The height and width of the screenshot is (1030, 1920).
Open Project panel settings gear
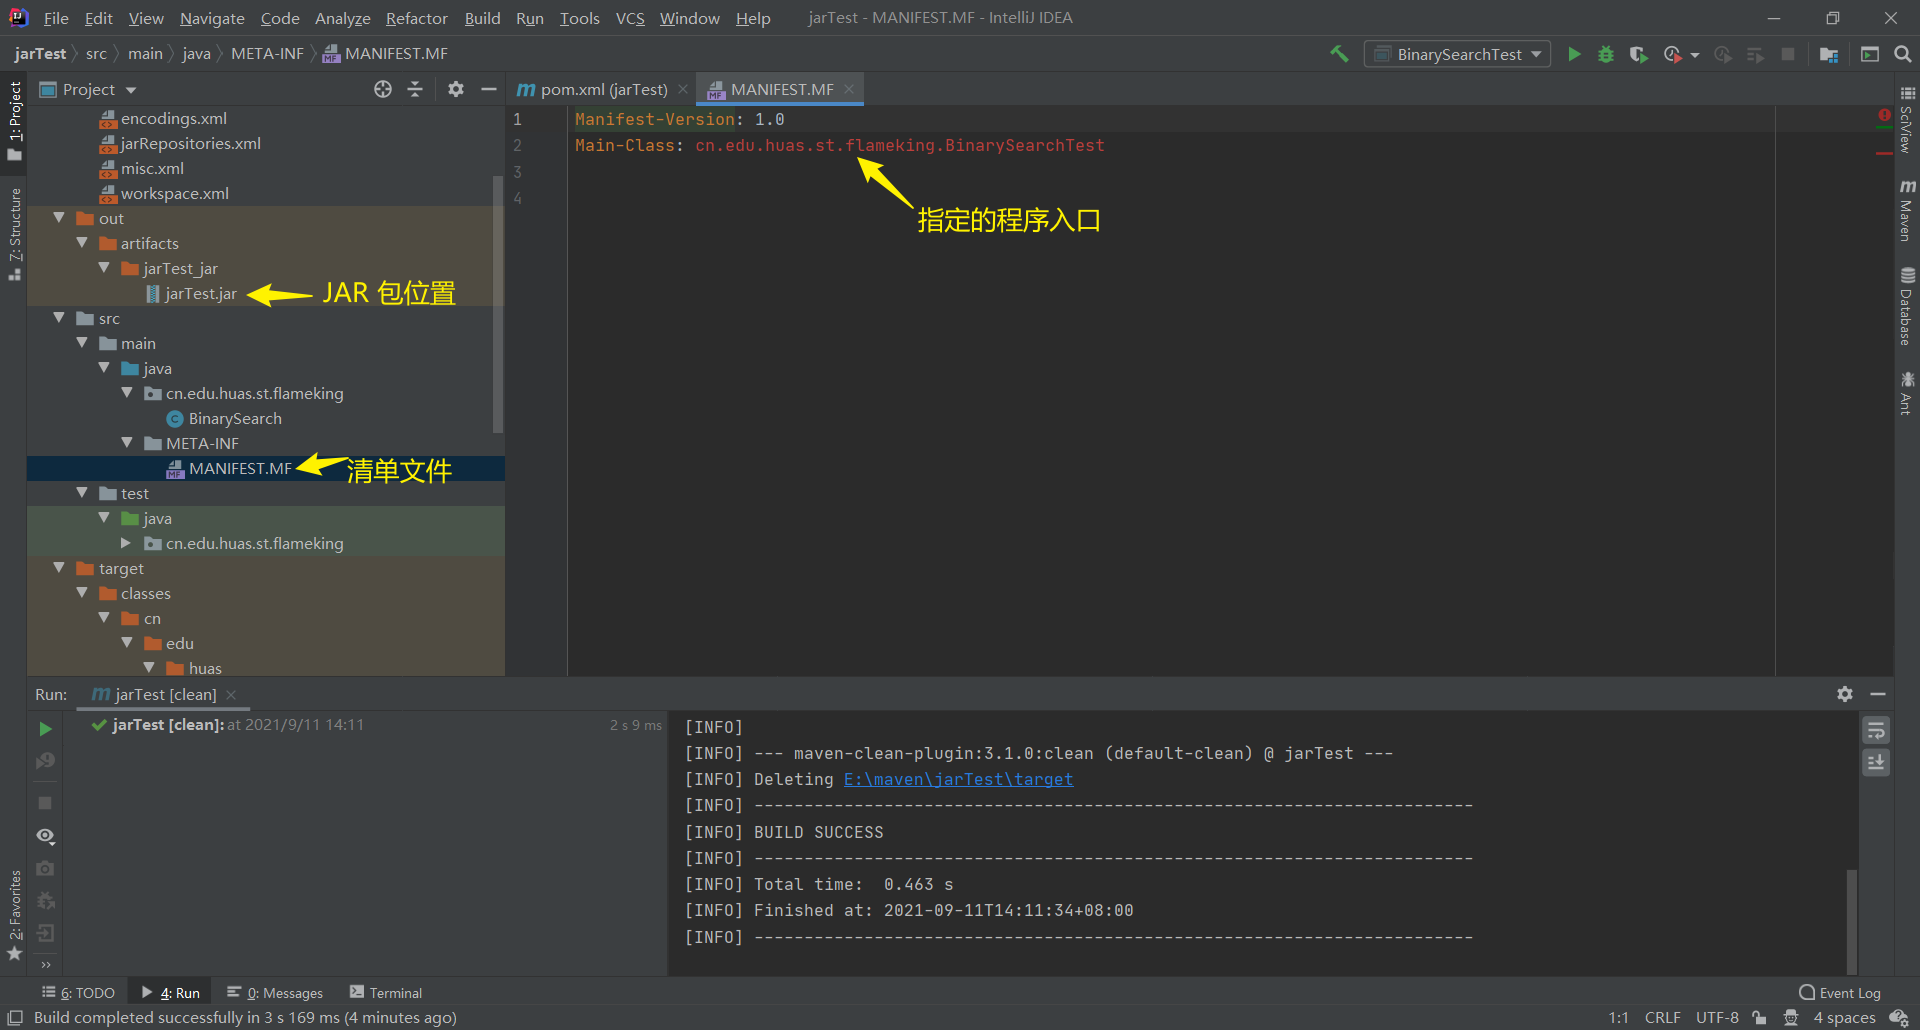[456, 89]
